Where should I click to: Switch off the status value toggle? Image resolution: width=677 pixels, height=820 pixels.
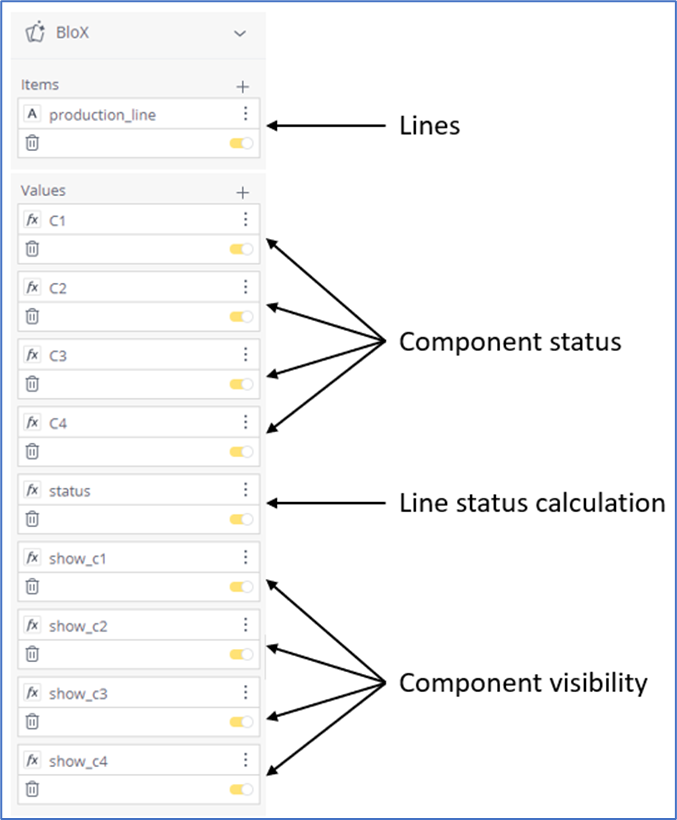[241, 519]
